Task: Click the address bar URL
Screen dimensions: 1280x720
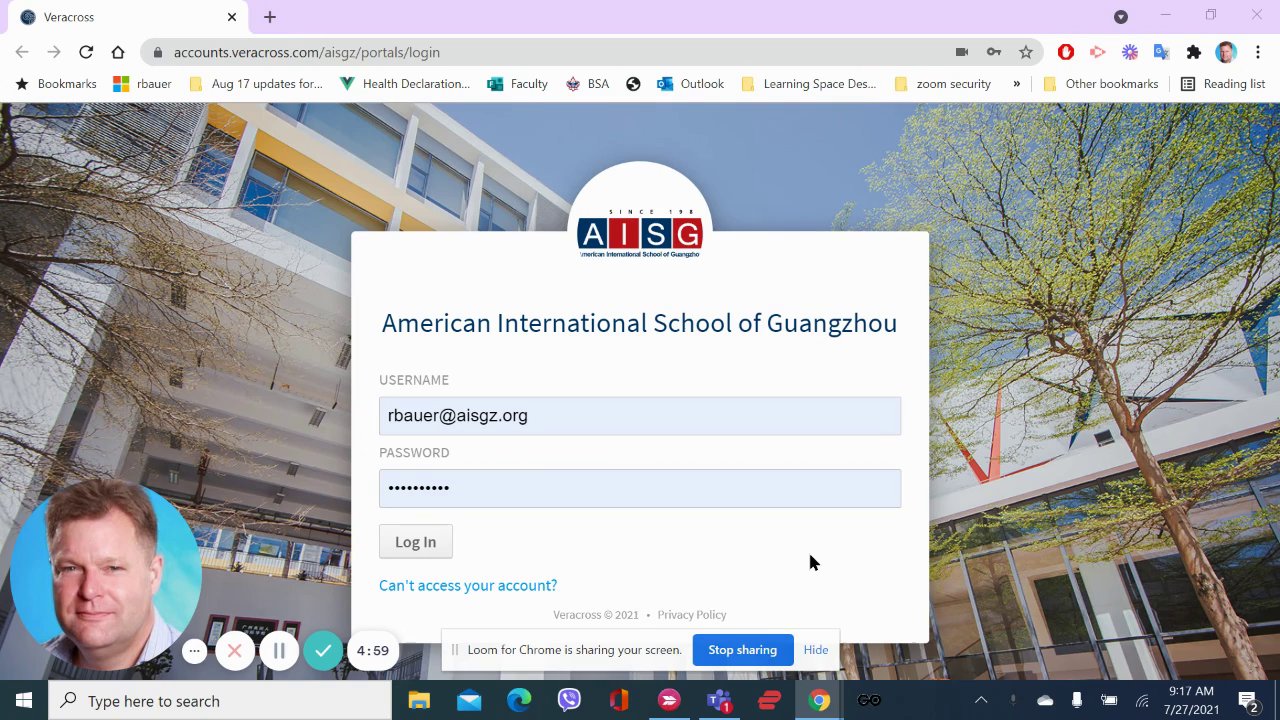Action: click(307, 52)
